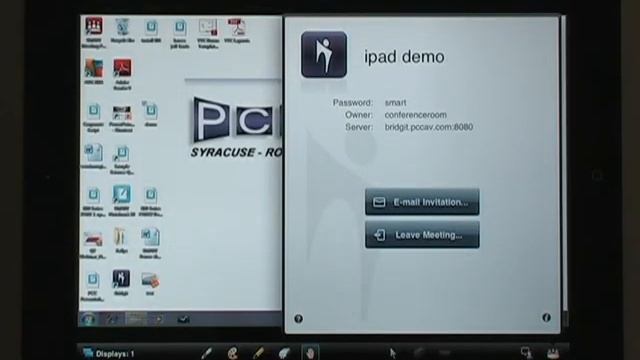Tap the 'ipad demo' meeting title

point(404,57)
